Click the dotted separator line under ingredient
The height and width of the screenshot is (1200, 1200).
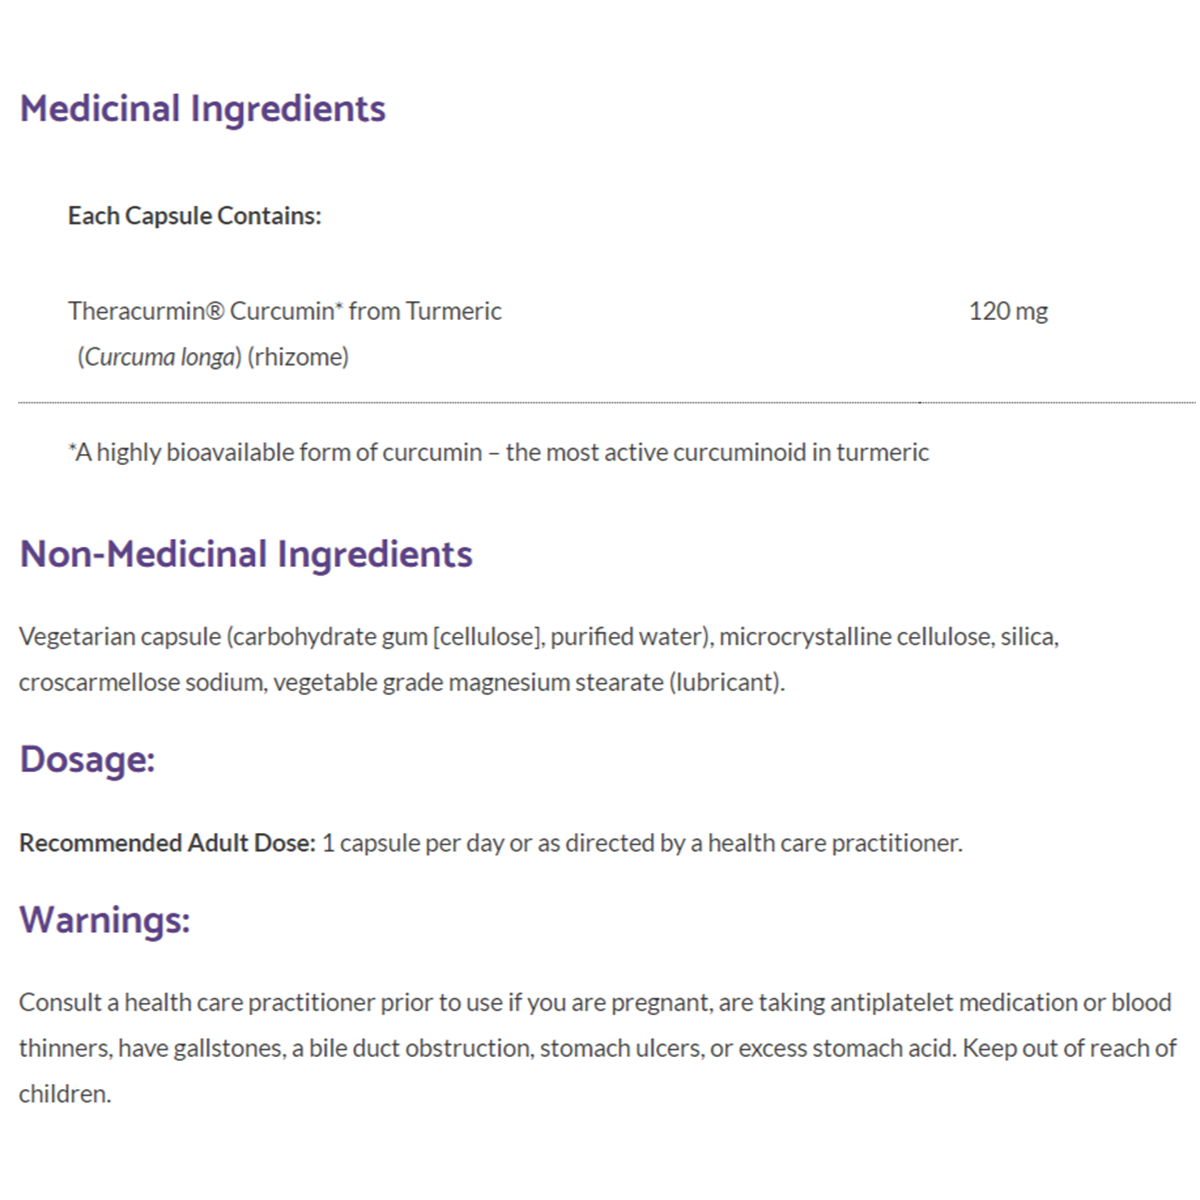tap(600, 403)
